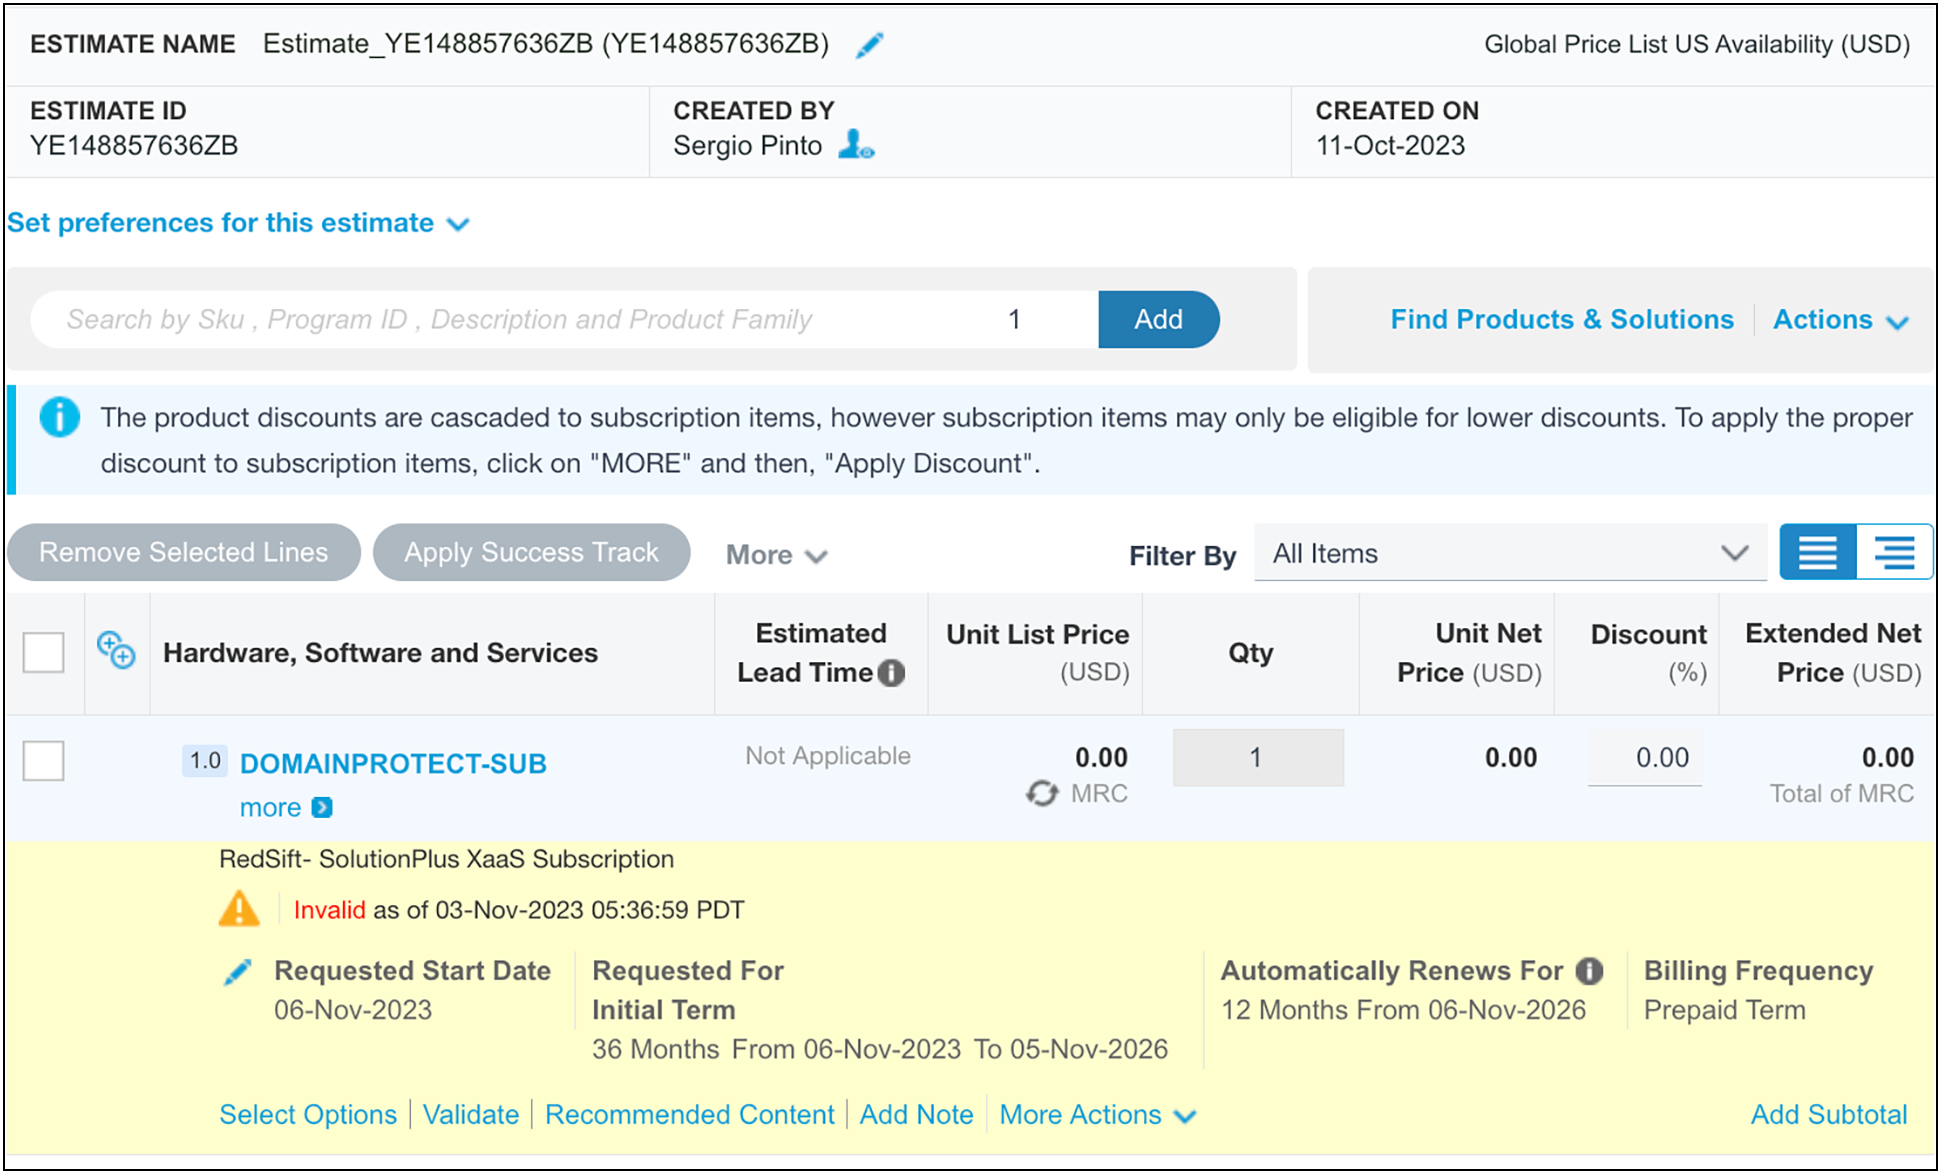Click the edit pencil beside Requested Start Date
The image size is (1941, 1174).
[x=238, y=972]
